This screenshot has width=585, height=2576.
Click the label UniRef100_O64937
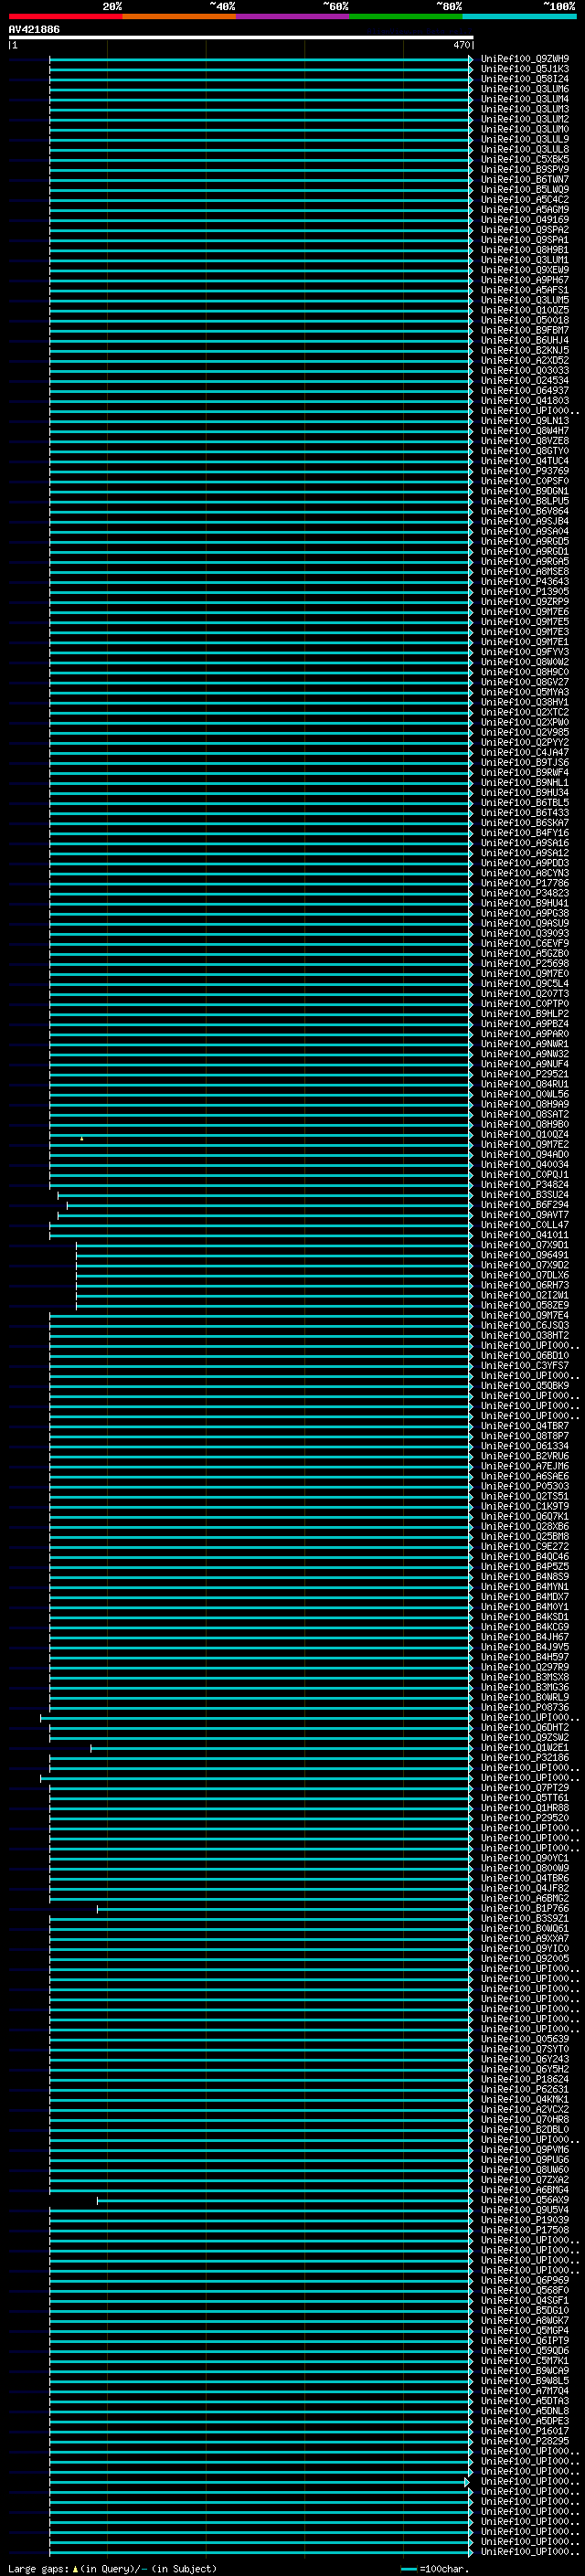coord(525,390)
